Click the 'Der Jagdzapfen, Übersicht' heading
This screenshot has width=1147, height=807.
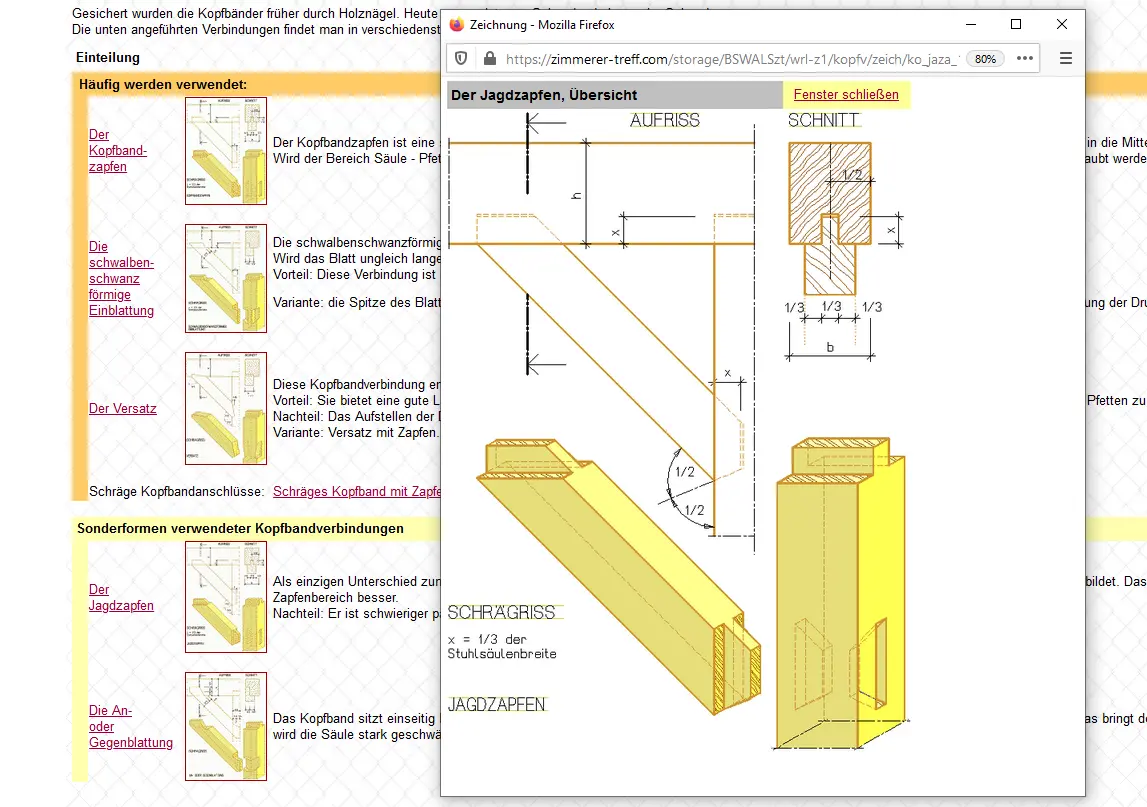coord(544,95)
